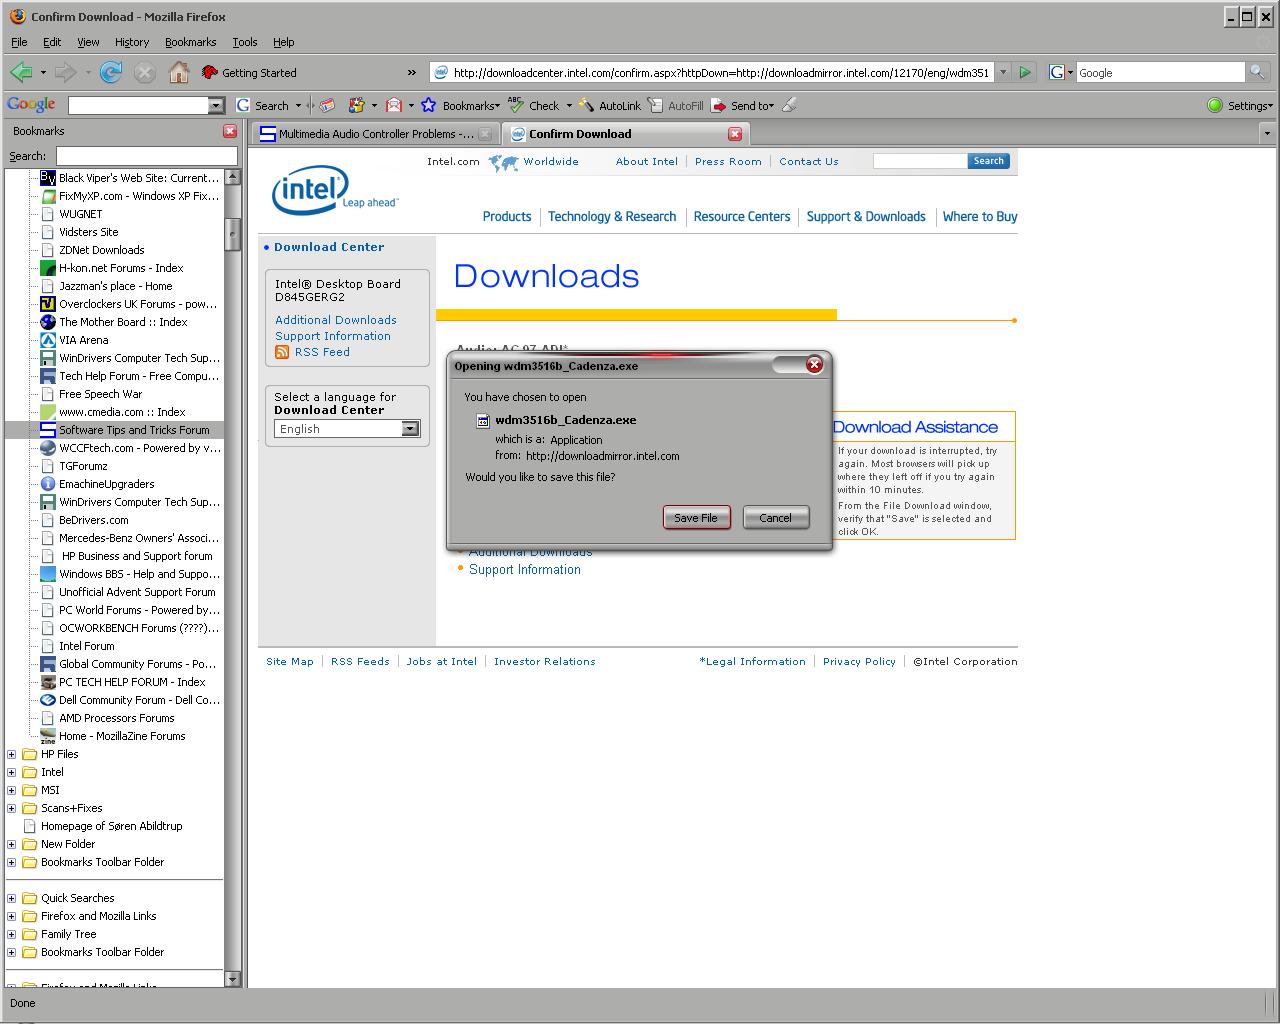This screenshot has width=1280, height=1024.
Task: Open the Send to toolbar menu
Action: tap(742, 105)
